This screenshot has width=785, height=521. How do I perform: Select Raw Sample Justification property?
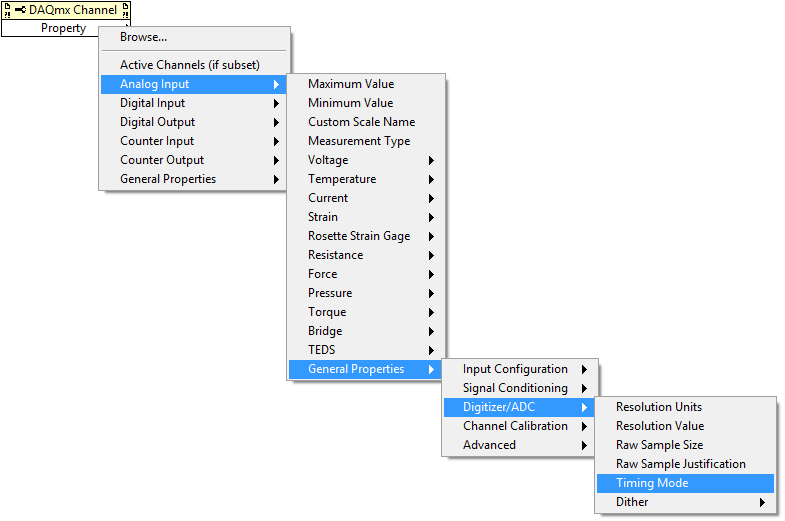[685, 464]
